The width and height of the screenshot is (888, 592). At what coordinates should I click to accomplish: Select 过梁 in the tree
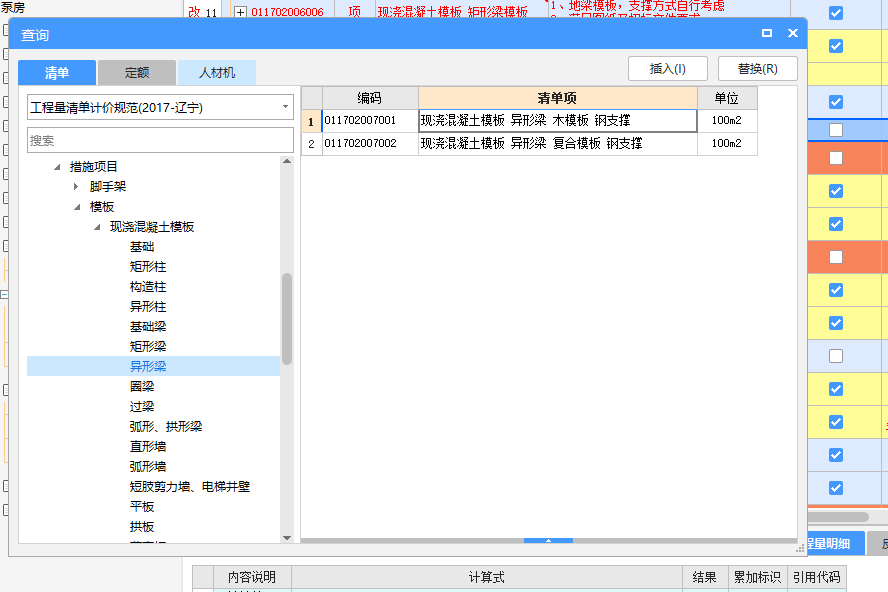tap(142, 406)
